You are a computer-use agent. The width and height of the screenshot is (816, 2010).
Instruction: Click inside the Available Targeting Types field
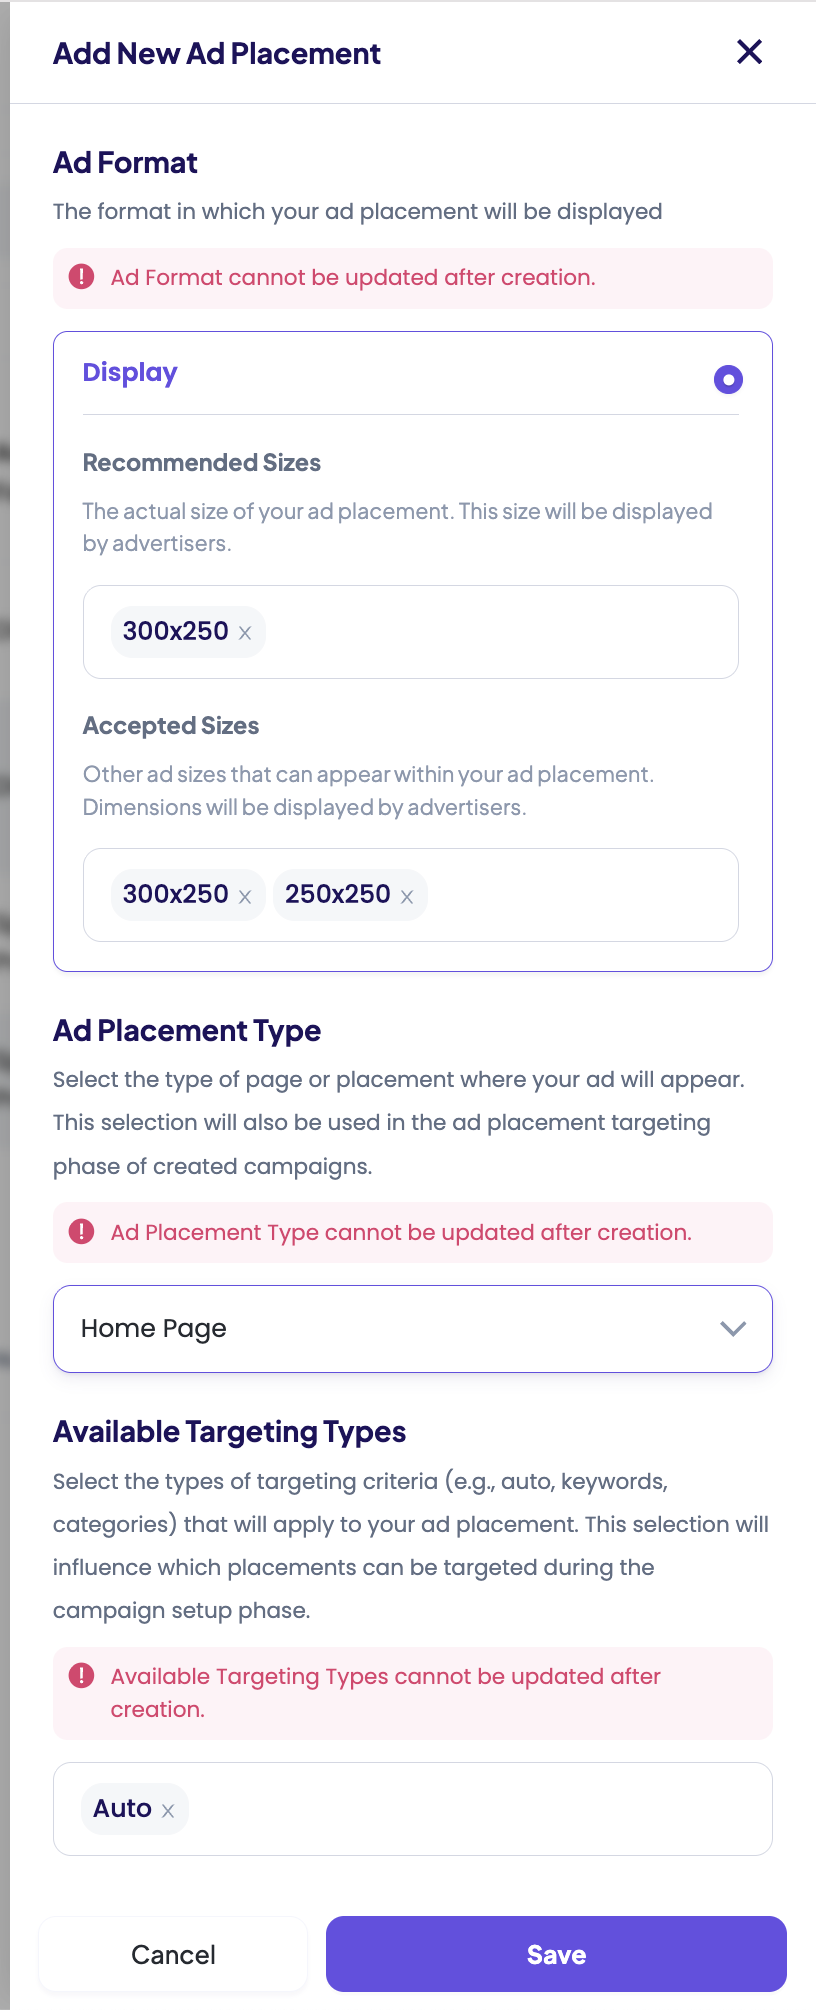click(480, 1809)
